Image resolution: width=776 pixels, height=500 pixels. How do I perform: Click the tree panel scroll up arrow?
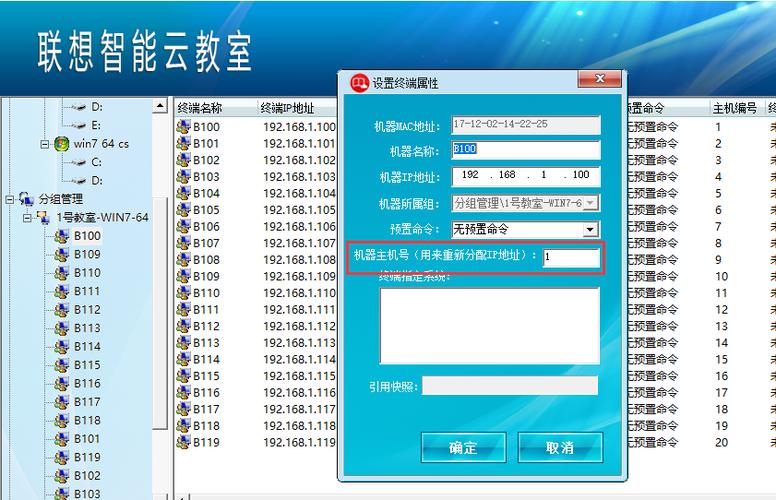tap(160, 106)
